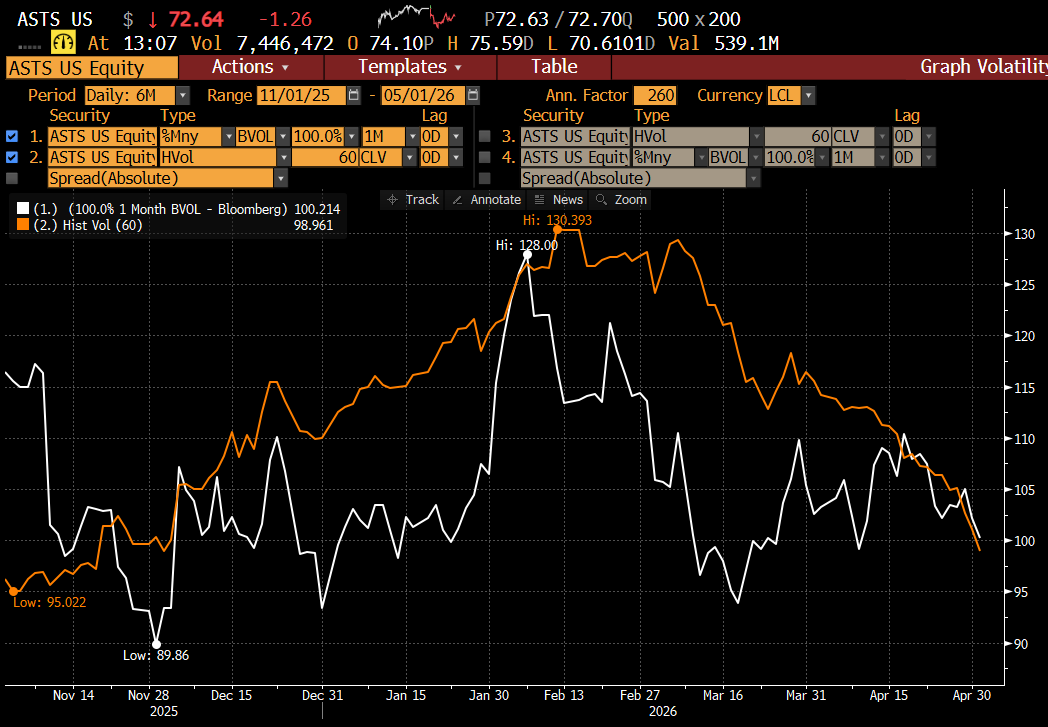The width and height of the screenshot is (1048, 727).
Task: Activate the Track crosshair tool
Action: [x=413, y=199]
